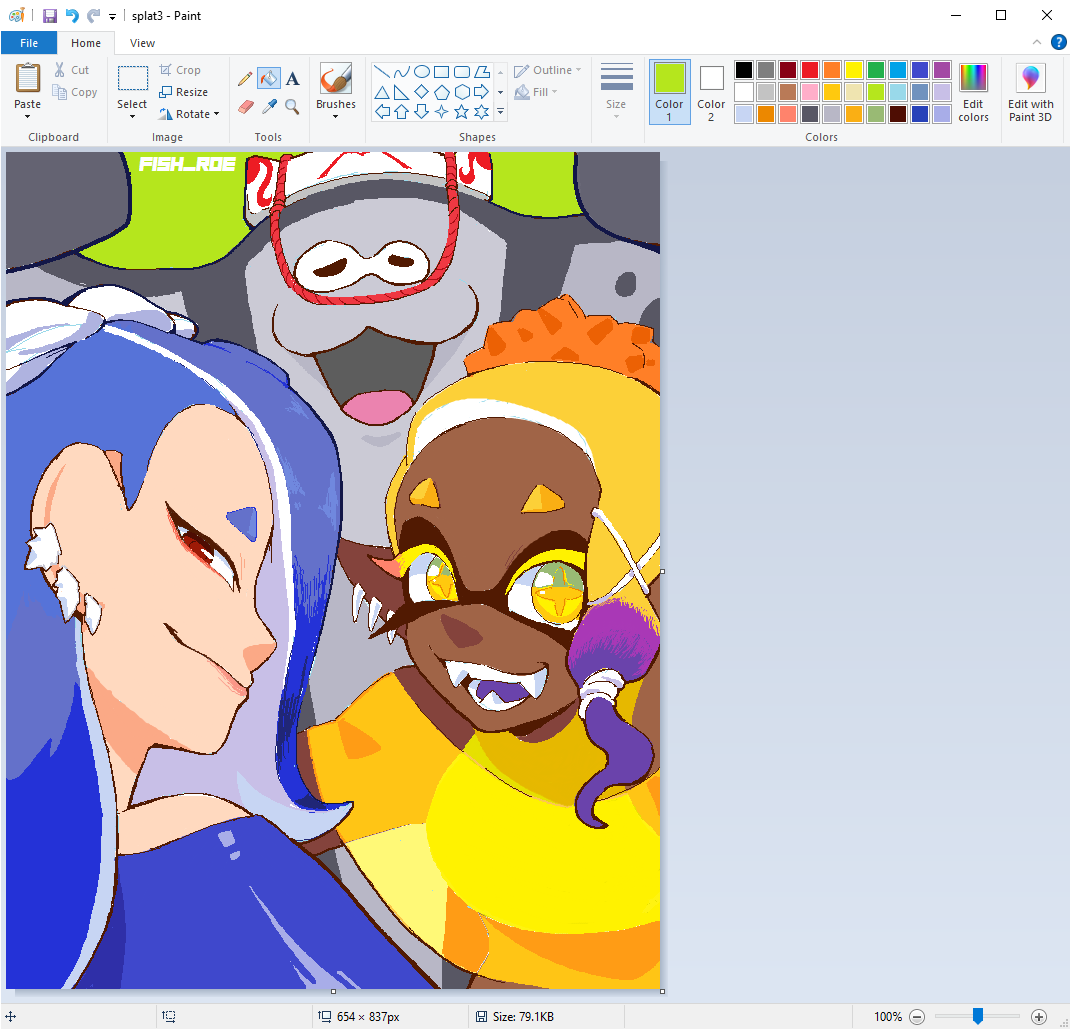The width and height of the screenshot is (1071, 1030).
Task: Pick the pink swatch in second row
Action: point(810,92)
